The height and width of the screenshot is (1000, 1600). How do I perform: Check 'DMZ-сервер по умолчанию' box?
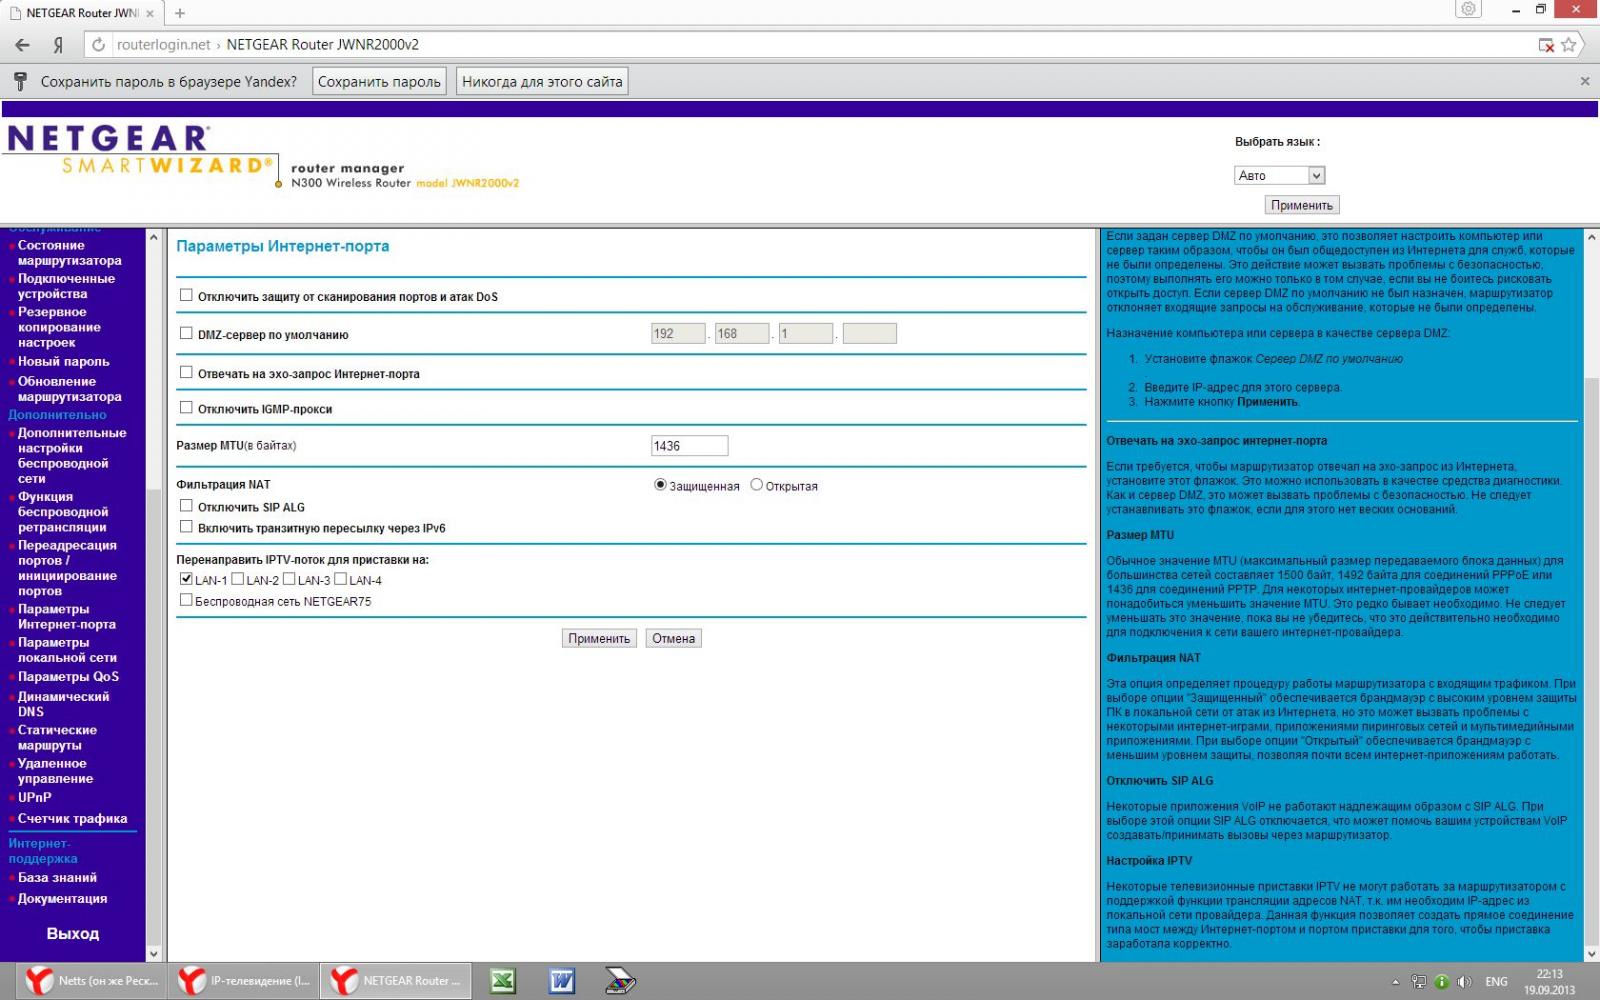tap(186, 333)
